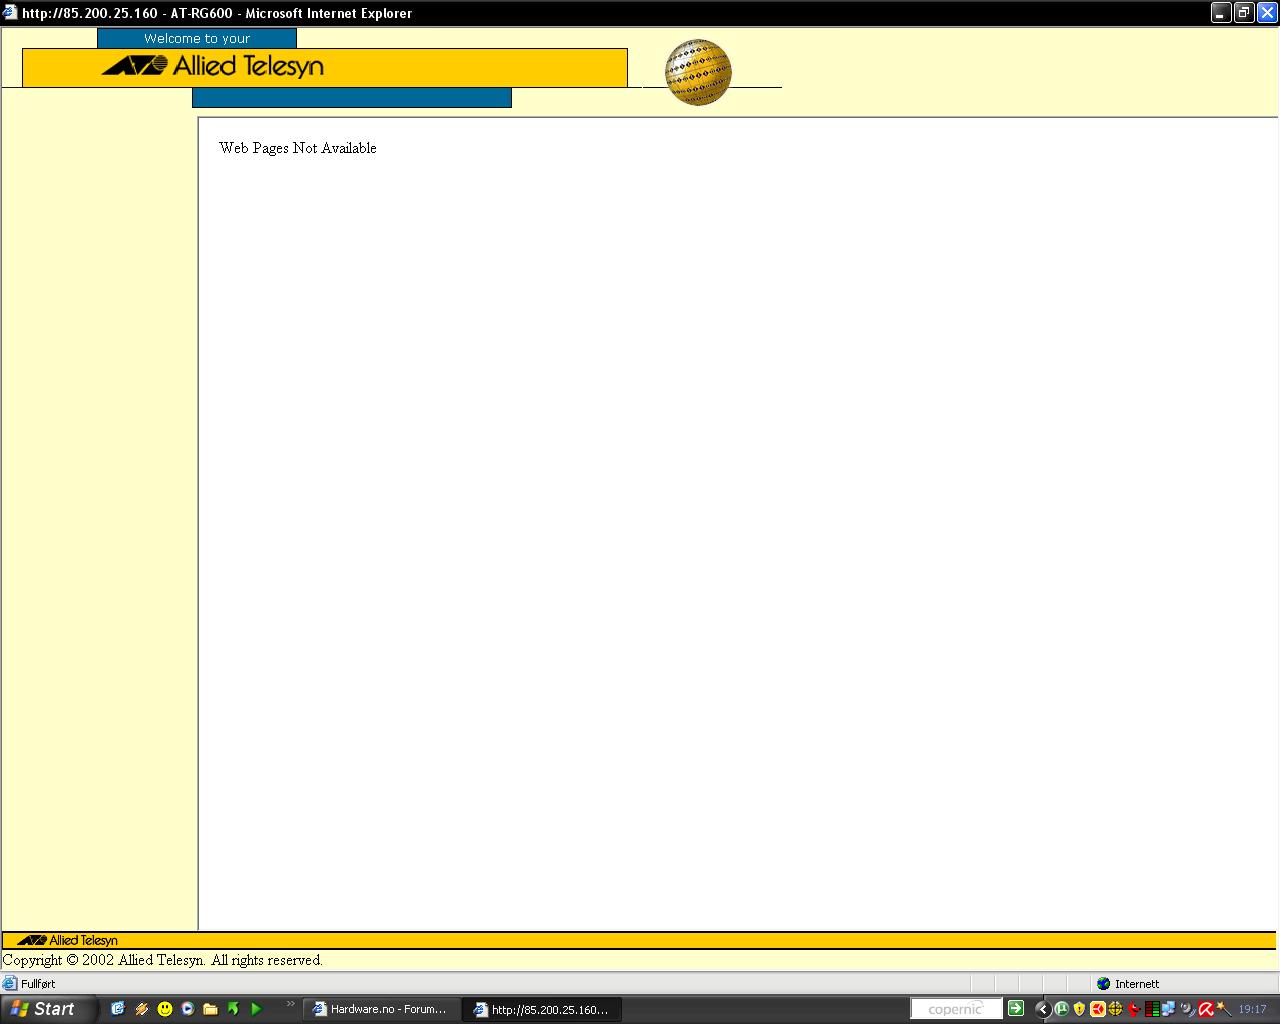Click the Internet Explorer quick launch icon
Viewport: 1280px width, 1024px height.
pyautogui.click(x=118, y=1009)
